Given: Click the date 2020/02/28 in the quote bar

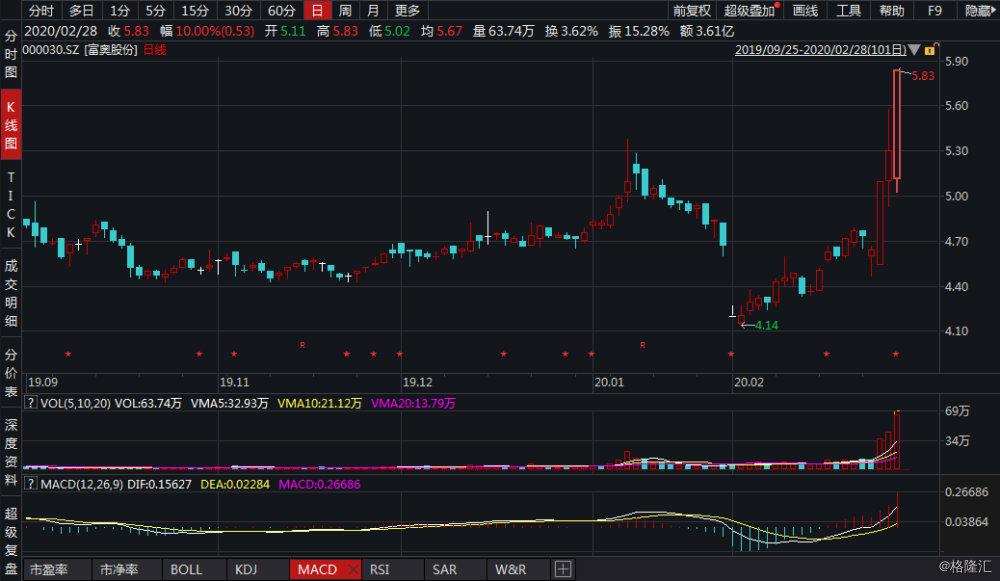Looking at the screenshot, I should point(61,31).
